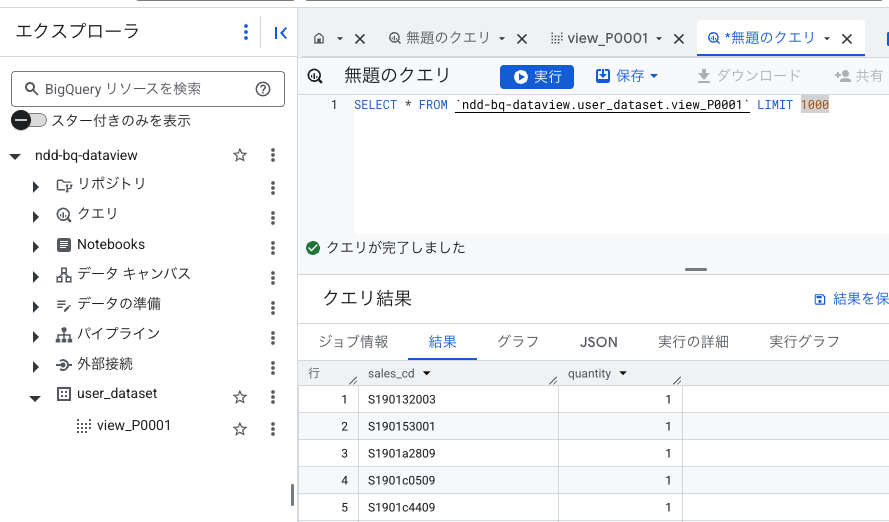Collapse the ndd-bq-dataview project tree
889x522 pixels.
(15, 156)
